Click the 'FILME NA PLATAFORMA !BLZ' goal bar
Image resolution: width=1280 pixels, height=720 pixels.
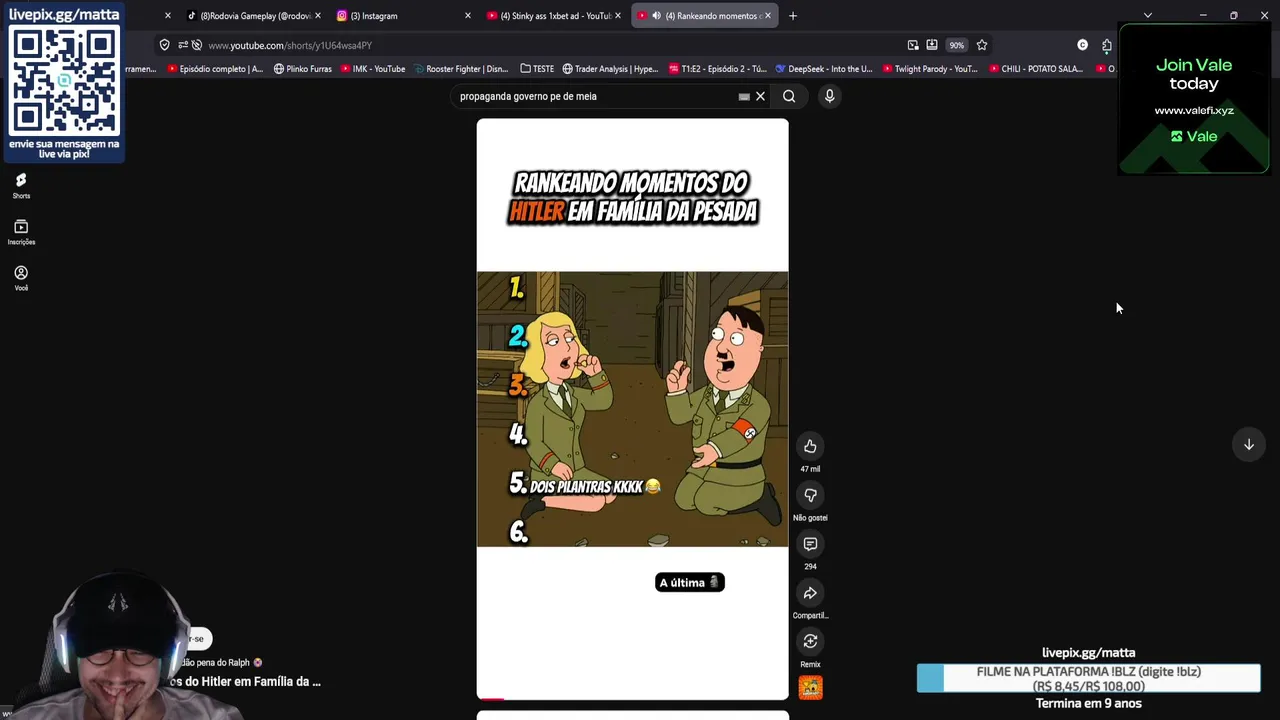click(1088, 679)
